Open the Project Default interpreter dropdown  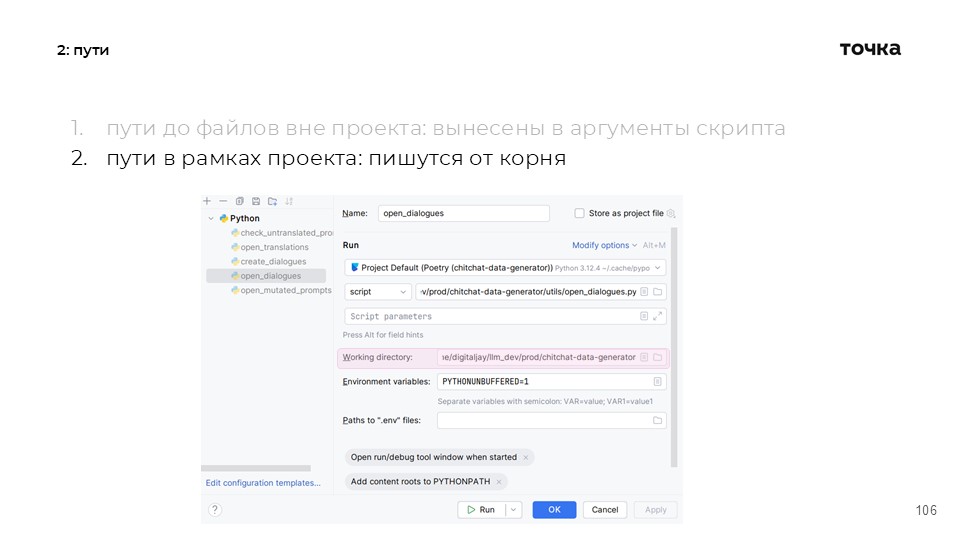pyautogui.click(x=657, y=268)
